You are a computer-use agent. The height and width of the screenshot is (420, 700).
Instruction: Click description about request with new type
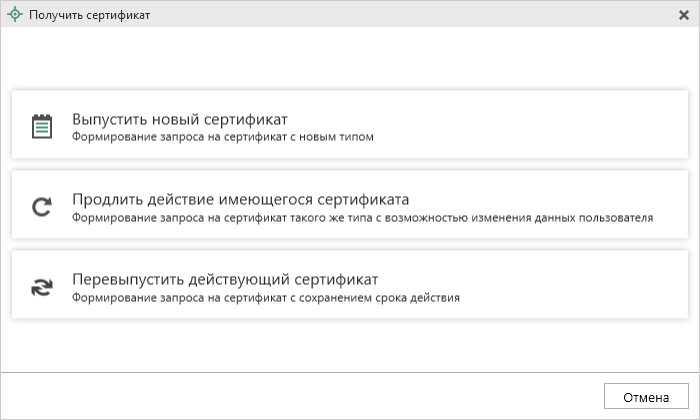click(x=223, y=138)
